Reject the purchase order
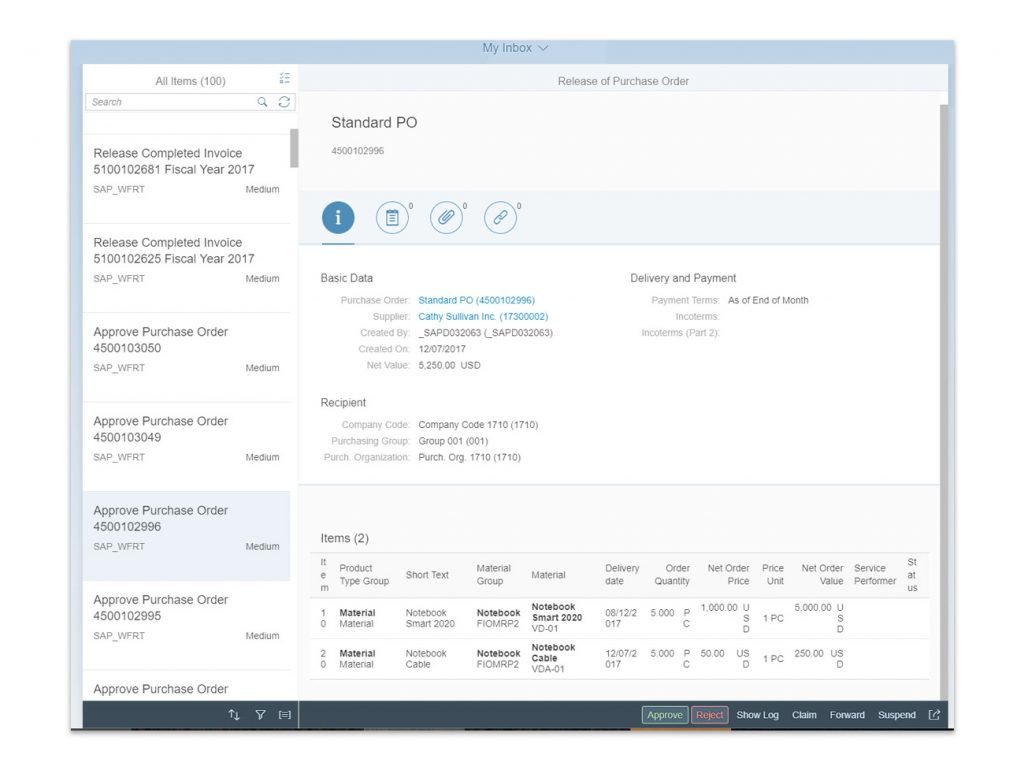The image size is (1024, 770). 709,715
